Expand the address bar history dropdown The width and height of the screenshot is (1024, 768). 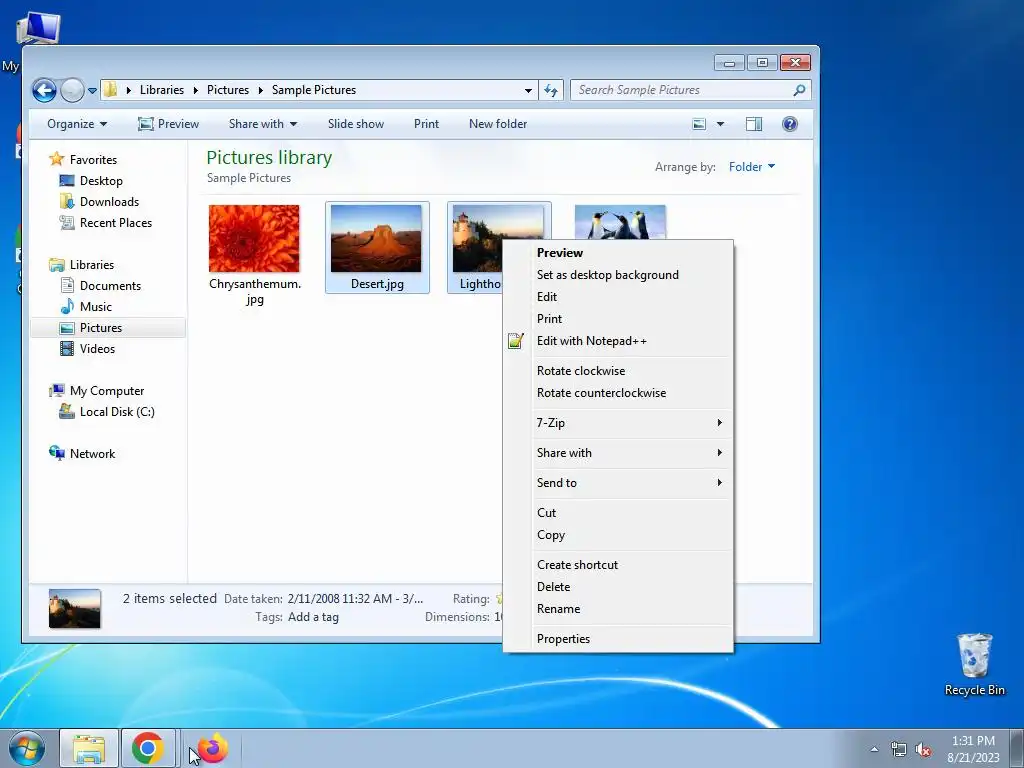528,90
